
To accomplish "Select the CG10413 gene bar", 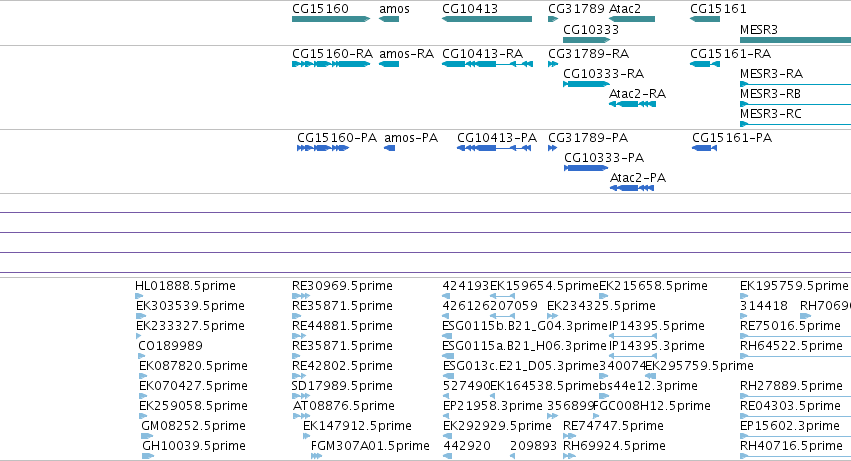I will click(487, 19).
